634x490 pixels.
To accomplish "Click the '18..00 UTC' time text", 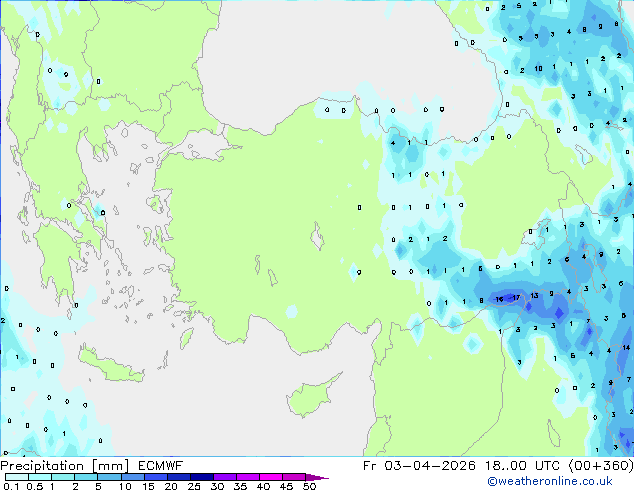I will pyautogui.click(x=522, y=466).
